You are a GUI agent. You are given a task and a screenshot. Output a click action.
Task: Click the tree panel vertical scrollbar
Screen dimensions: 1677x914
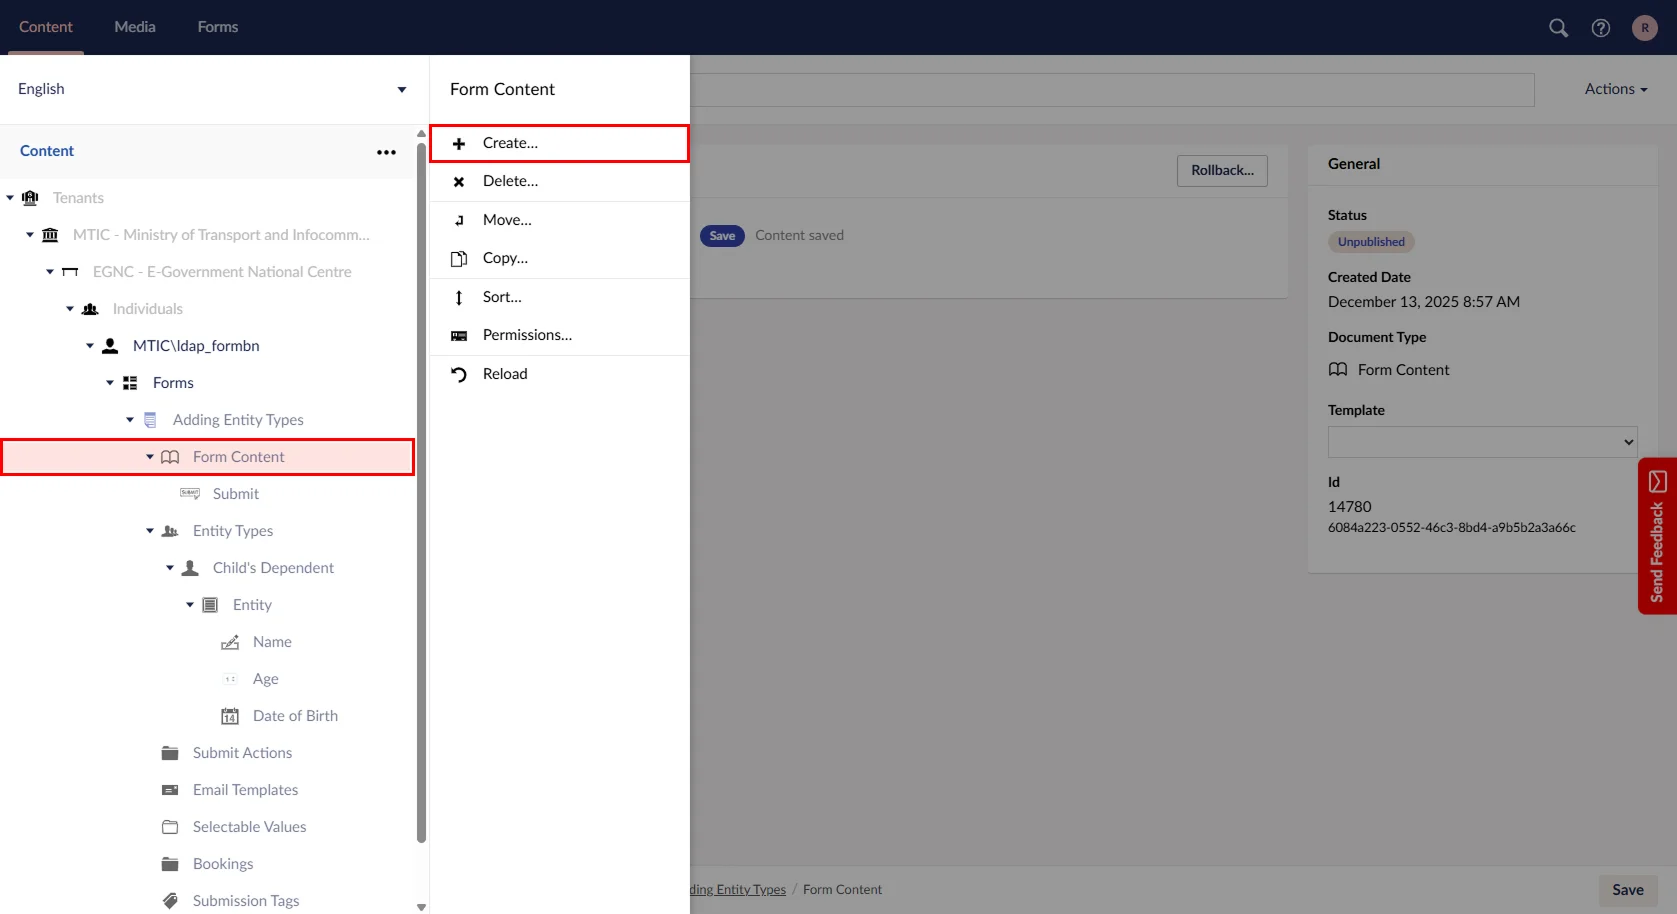(421, 500)
